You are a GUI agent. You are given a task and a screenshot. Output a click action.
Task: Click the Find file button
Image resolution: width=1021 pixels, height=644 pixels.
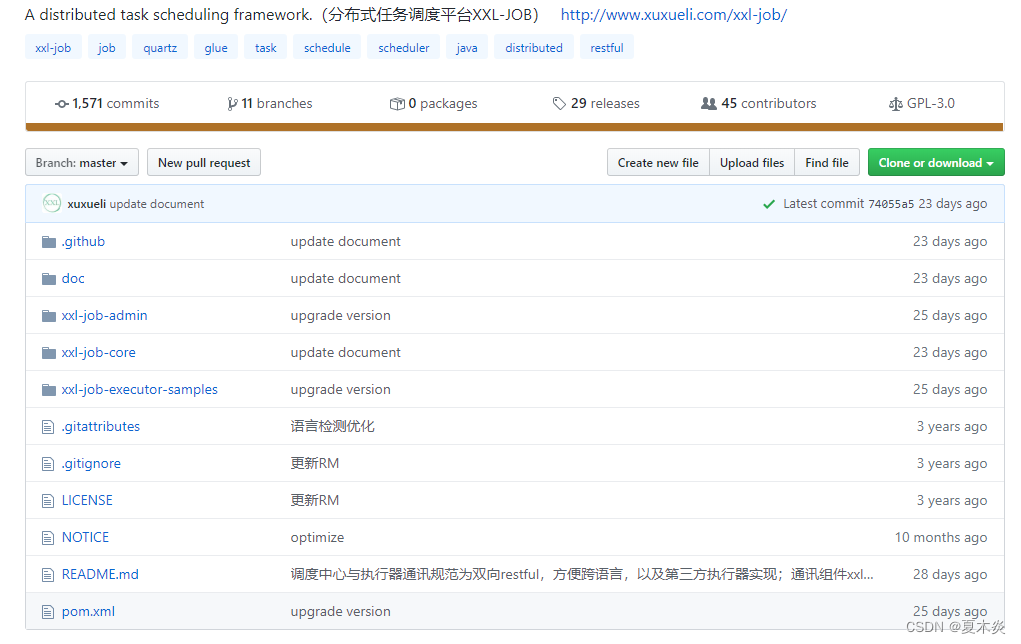(x=826, y=162)
